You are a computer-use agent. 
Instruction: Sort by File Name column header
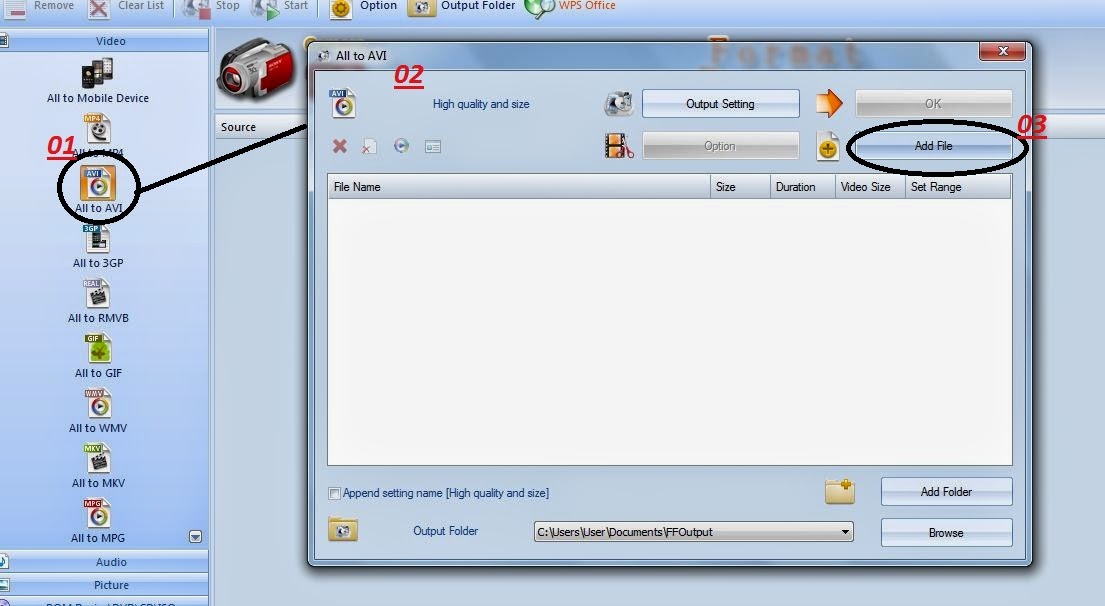519,187
